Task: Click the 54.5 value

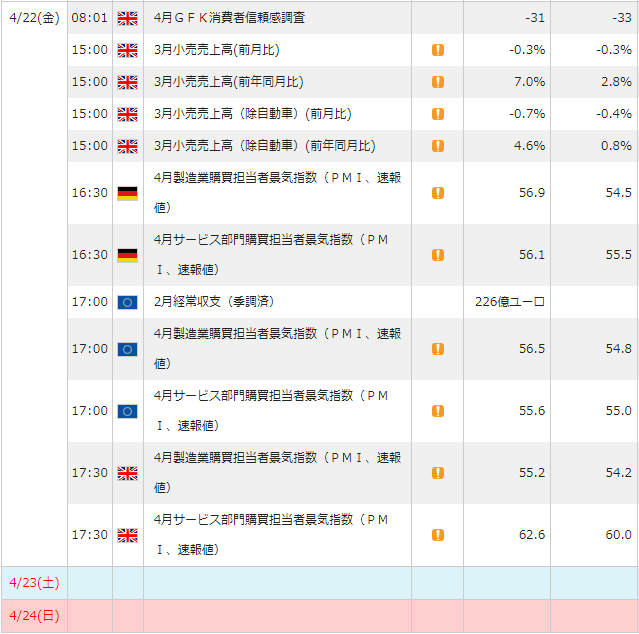Action: pyautogui.click(x=619, y=193)
